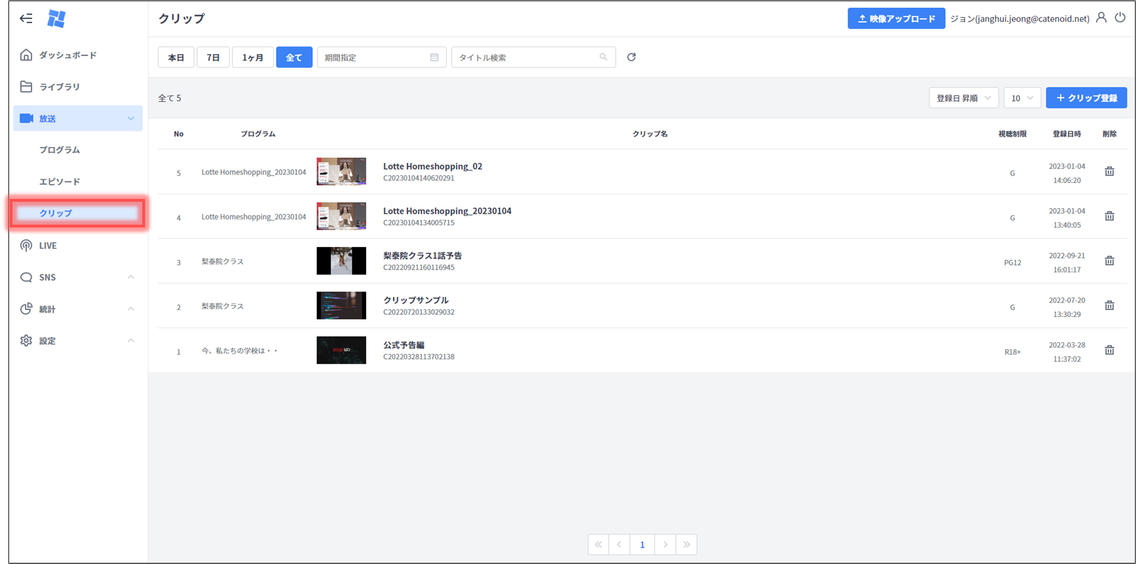Image resolution: width=1136 pixels, height=564 pixels.
Task: Click the magnifier icon in title search
Action: [603, 58]
